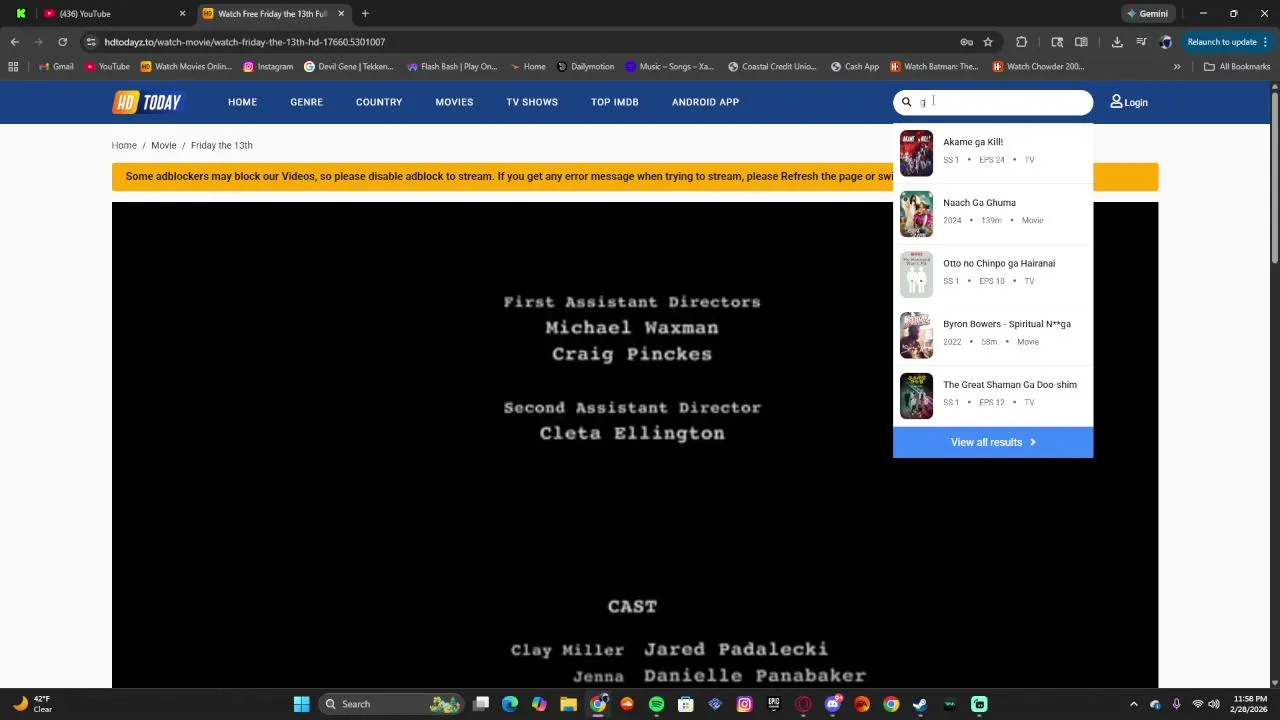Expand the hidden bookmarks chevron
Image resolution: width=1280 pixels, height=720 pixels.
tap(1177, 67)
